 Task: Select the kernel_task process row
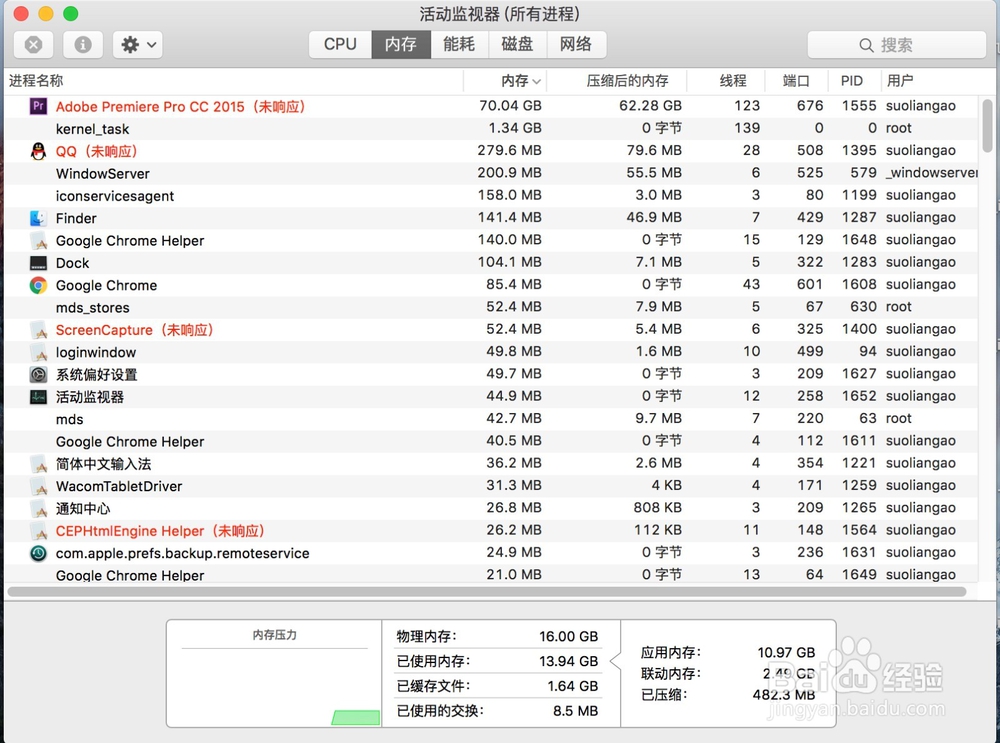[491, 128]
